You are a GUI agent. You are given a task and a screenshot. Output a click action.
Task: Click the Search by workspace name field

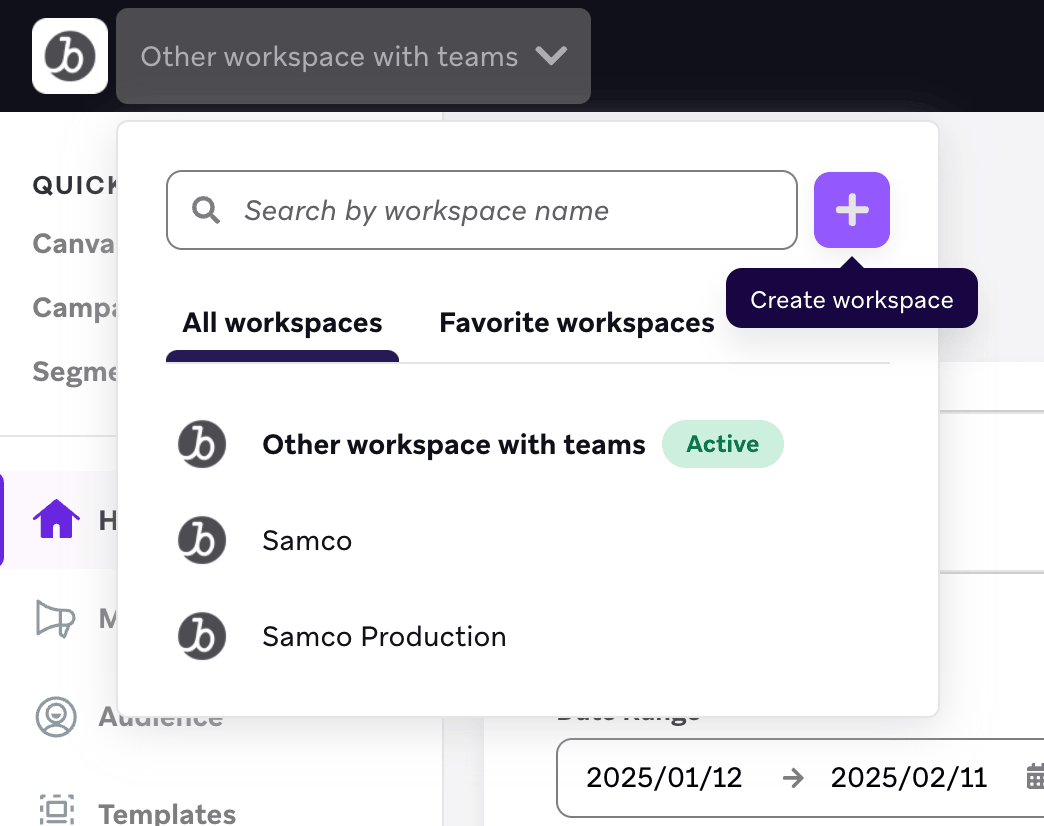click(481, 210)
